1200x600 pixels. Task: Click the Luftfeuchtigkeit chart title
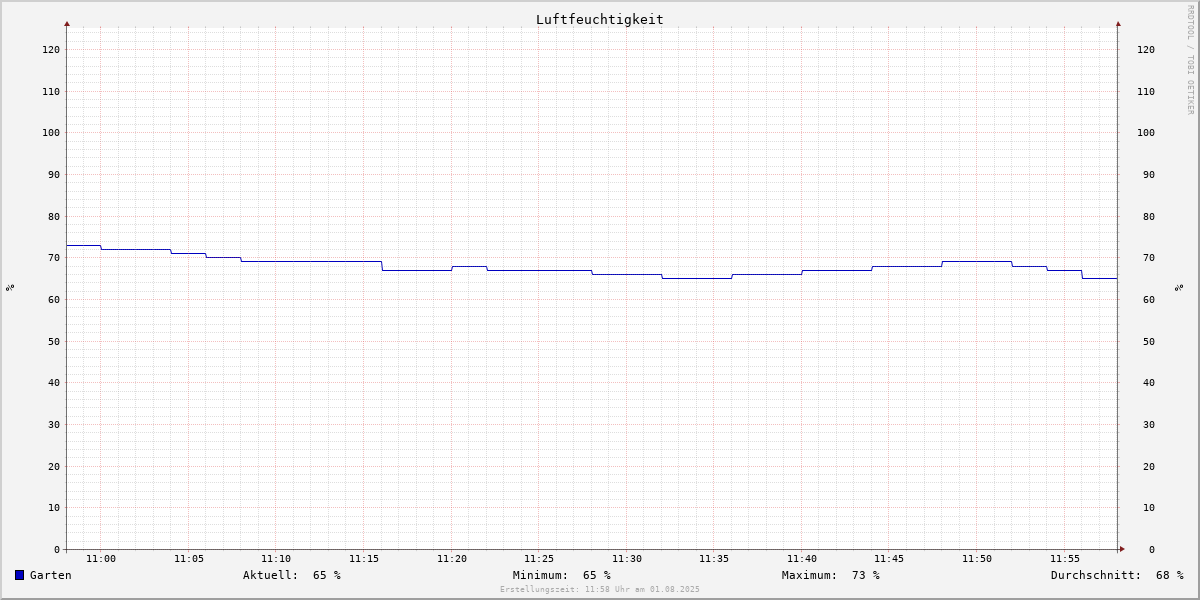coord(599,19)
